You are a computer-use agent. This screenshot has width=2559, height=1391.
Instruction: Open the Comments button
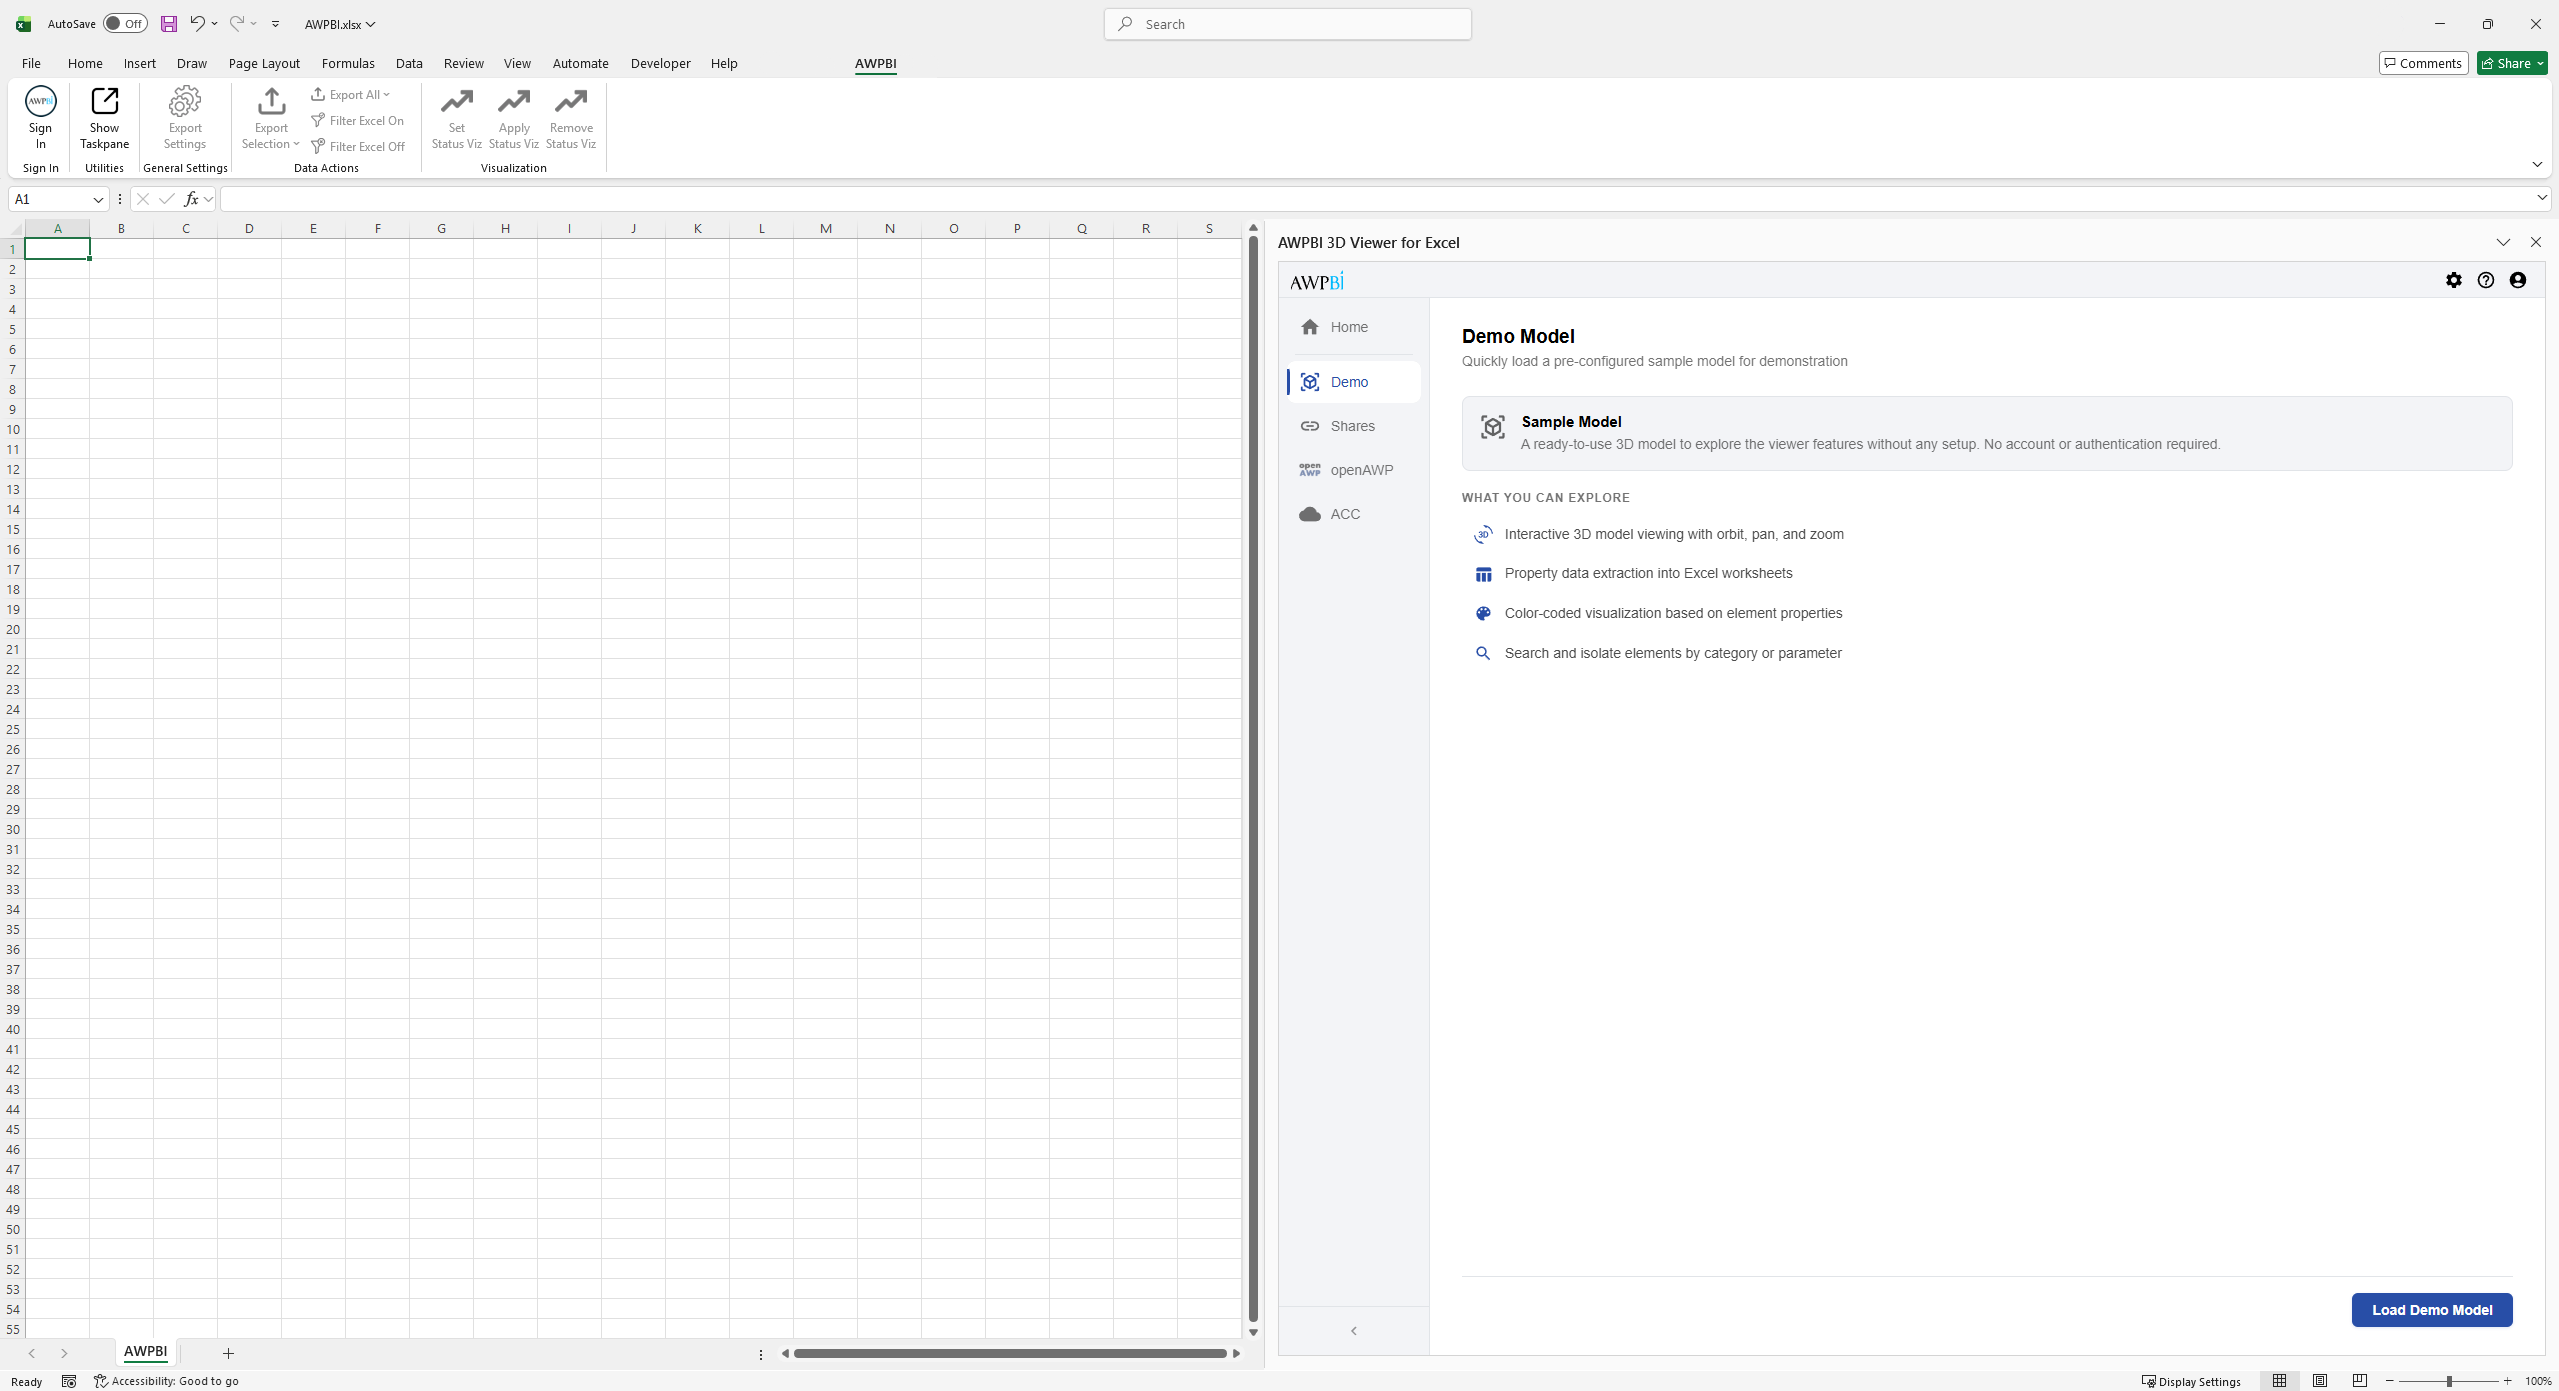point(2423,63)
